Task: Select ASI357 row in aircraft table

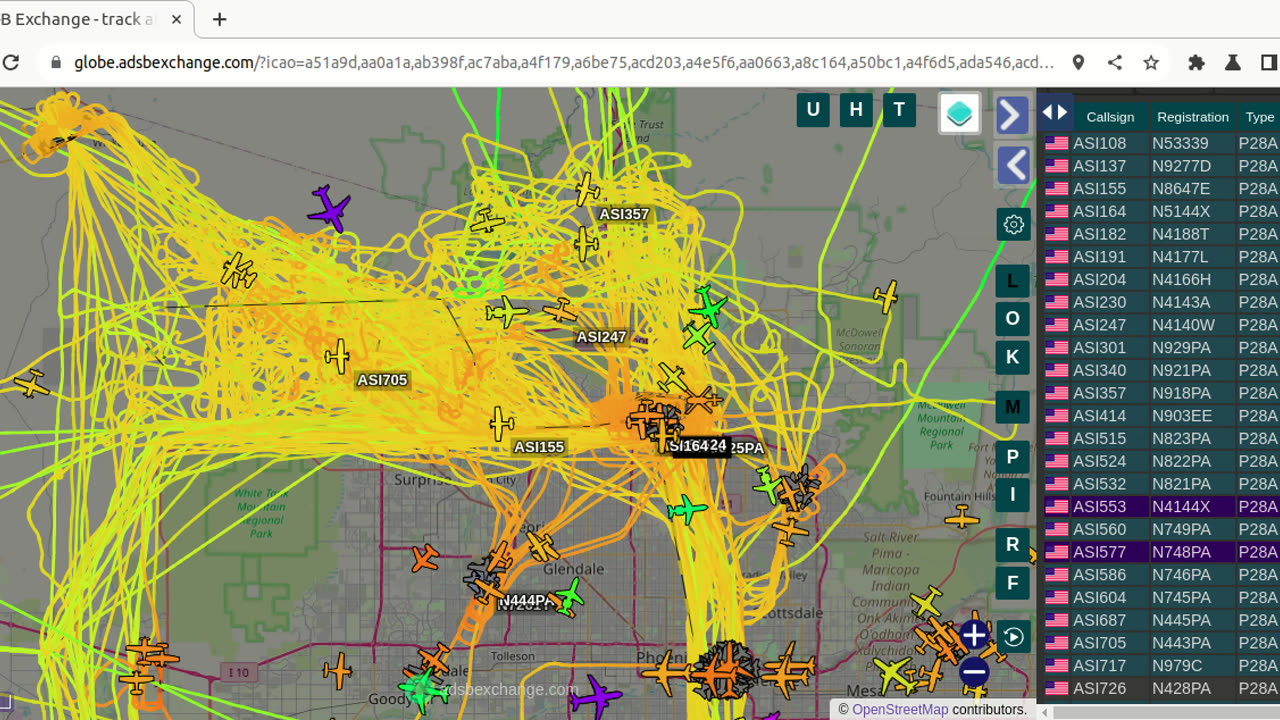Action: tap(1160, 393)
